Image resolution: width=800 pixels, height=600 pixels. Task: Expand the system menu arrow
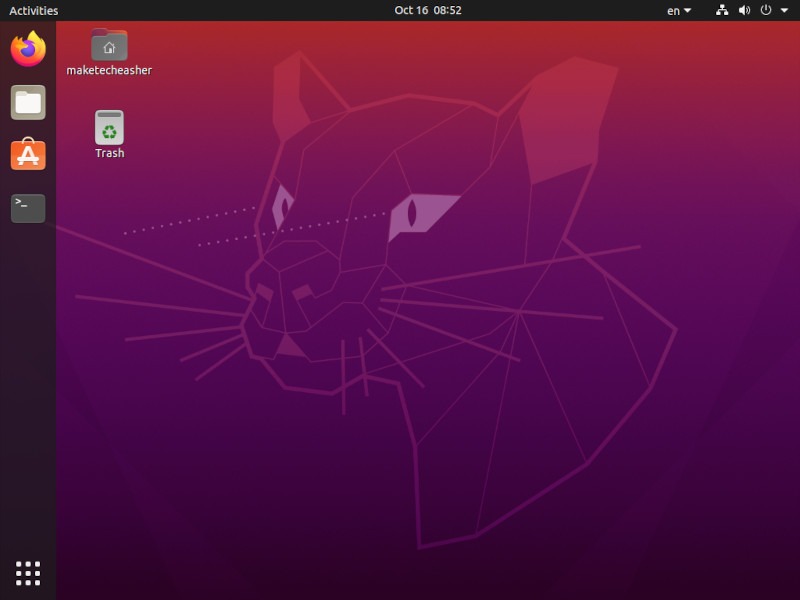click(x=784, y=11)
